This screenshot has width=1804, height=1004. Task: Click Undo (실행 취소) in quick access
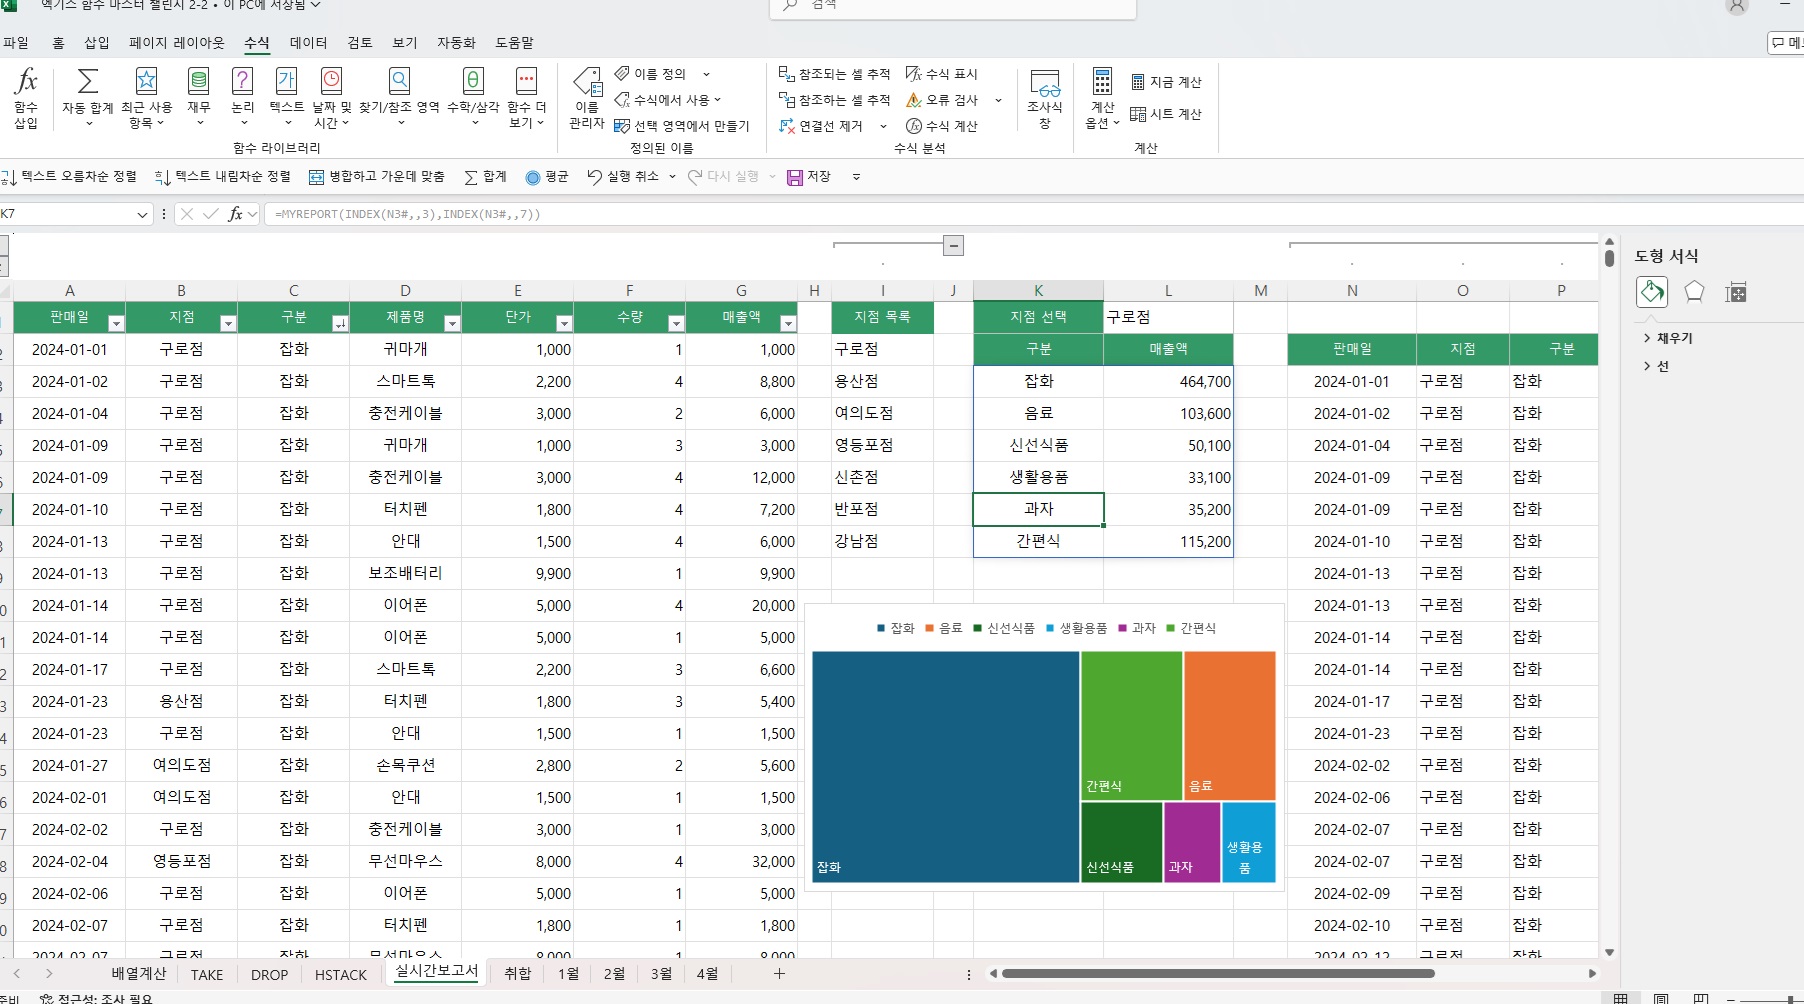(x=623, y=176)
